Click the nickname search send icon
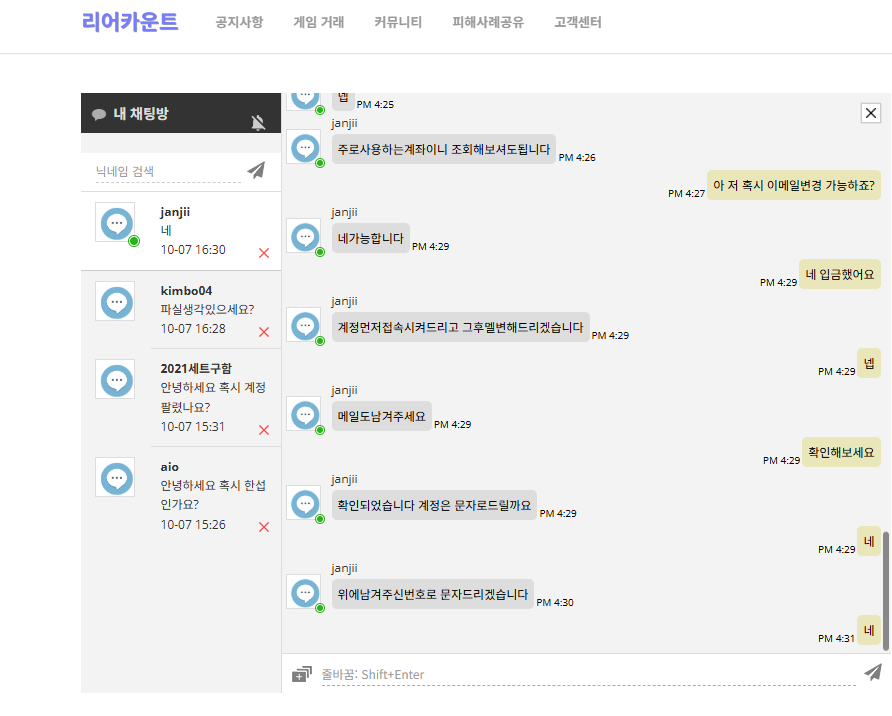Image resolution: width=892 pixels, height=716 pixels. (x=257, y=170)
